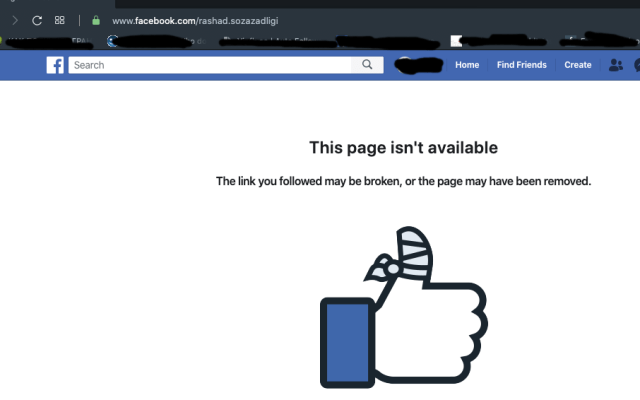This screenshot has width=640, height=400.
Task: Open the Messenger icon at navbar edge
Action: click(x=637, y=65)
